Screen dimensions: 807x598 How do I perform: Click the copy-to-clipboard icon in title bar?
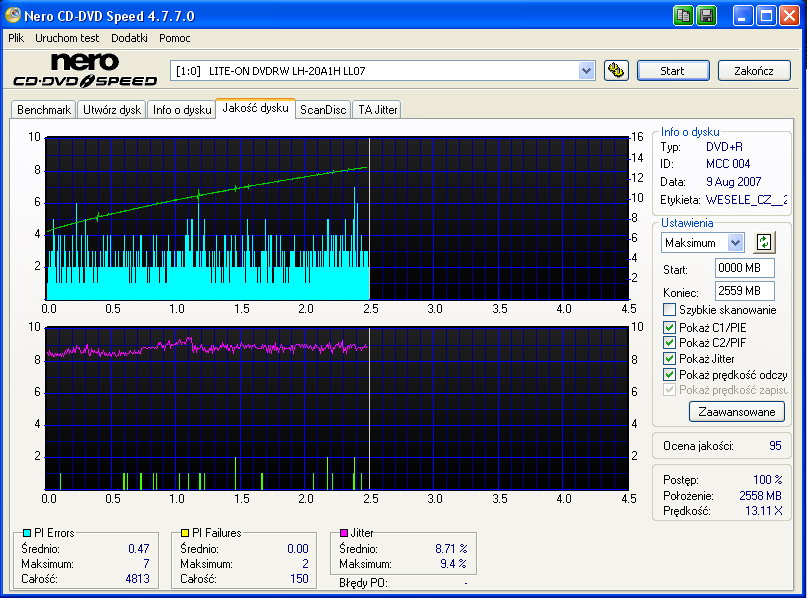tap(683, 16)
